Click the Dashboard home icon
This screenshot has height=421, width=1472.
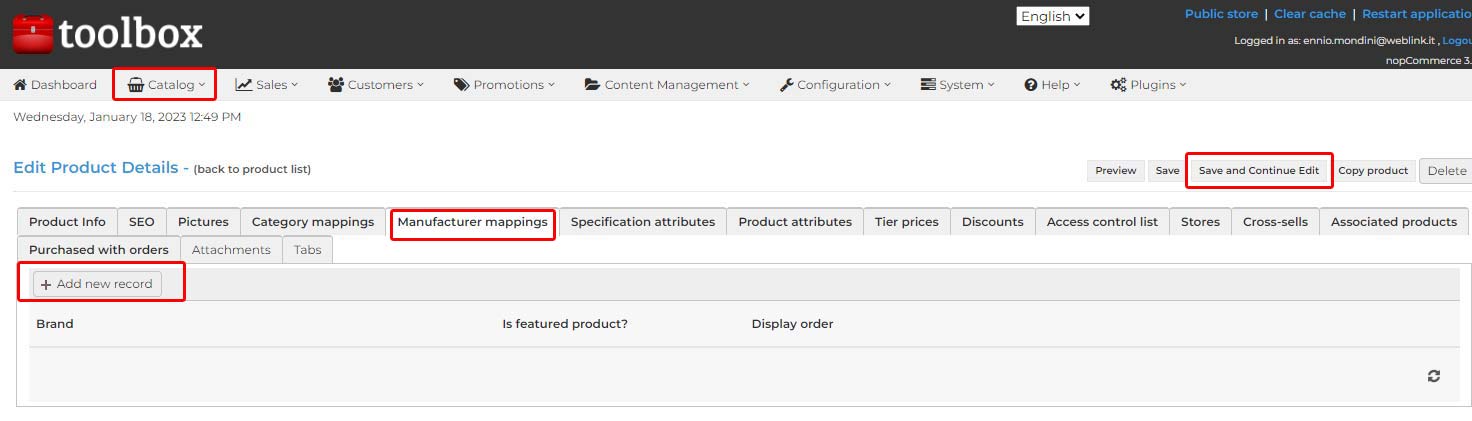(x=20, y=85)
